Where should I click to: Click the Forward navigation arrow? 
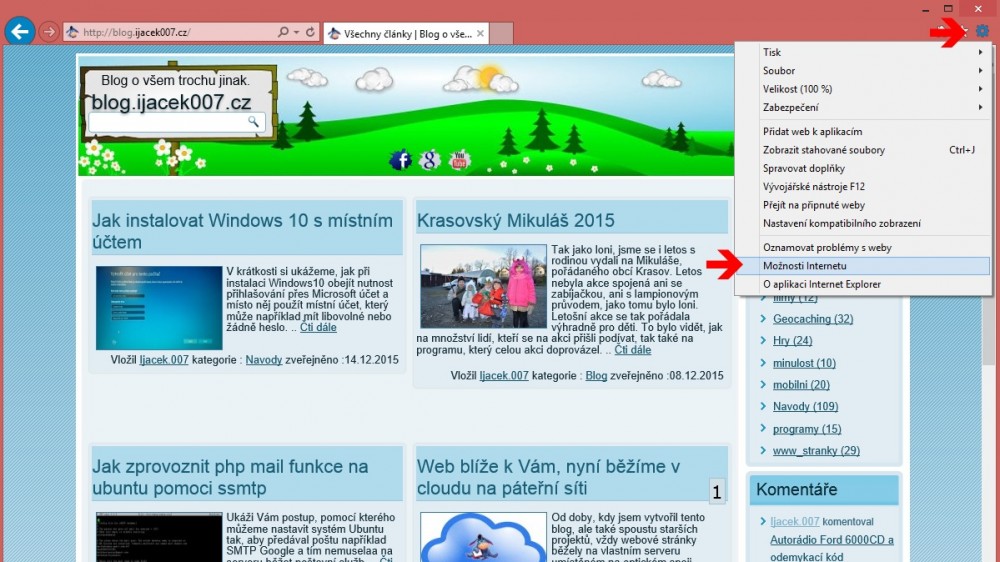click(x=49, y=32)
